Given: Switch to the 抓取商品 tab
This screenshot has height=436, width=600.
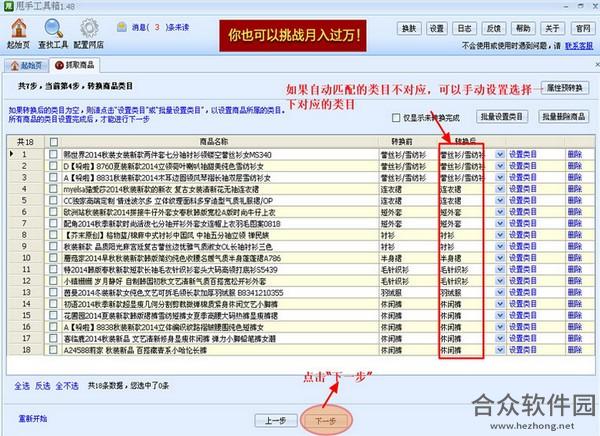Looking at the screenshot, I should coord(75,65).
